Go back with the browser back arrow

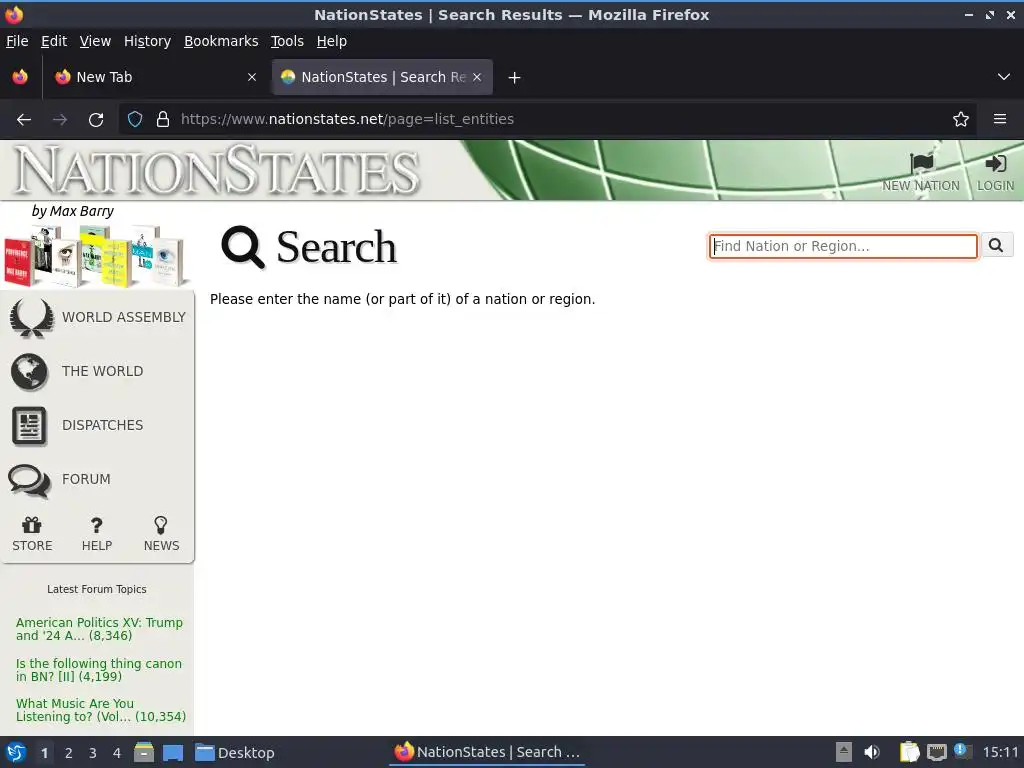[x=24, y=120]
